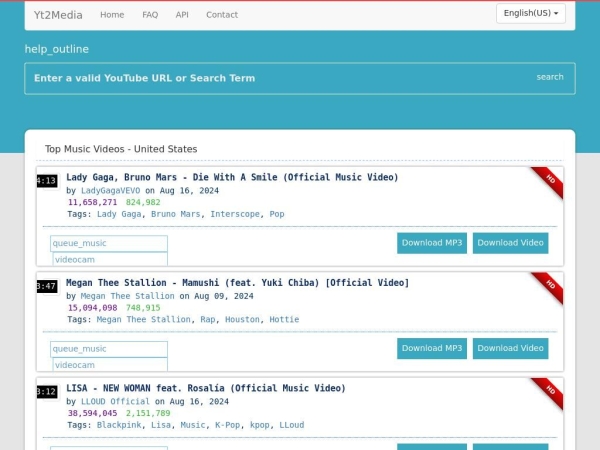Select the lowercase kpop tag
600x450 pixels.
[x=260, y=425]
